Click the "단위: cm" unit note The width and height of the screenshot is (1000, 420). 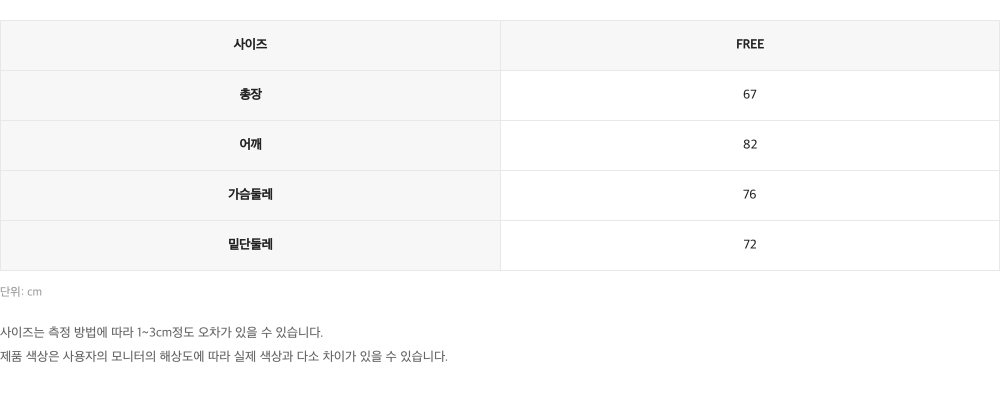pyautogui.click(x=21, y=292)
